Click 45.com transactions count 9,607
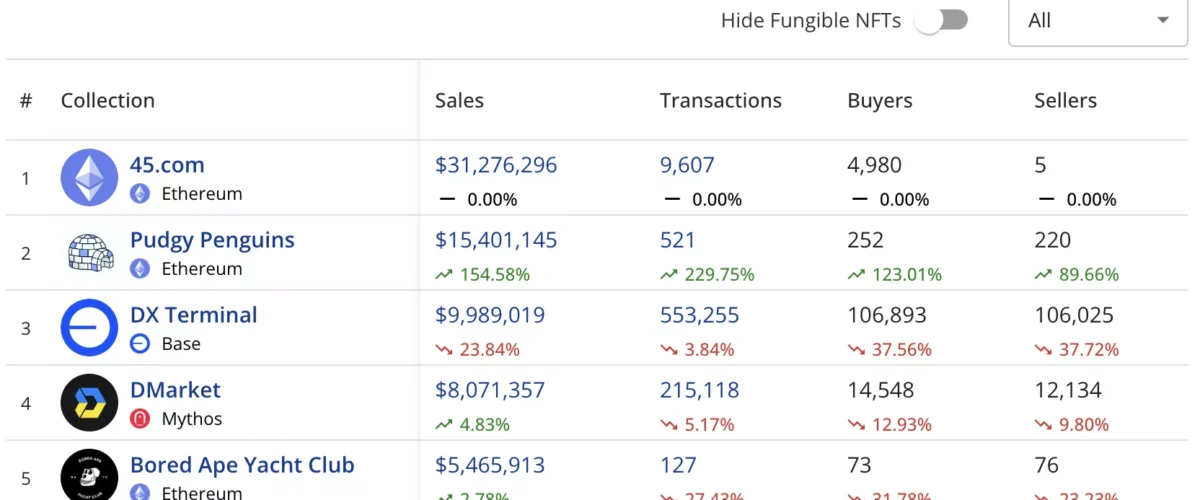Screen dimensions: 1200x500 pos(687,165)
